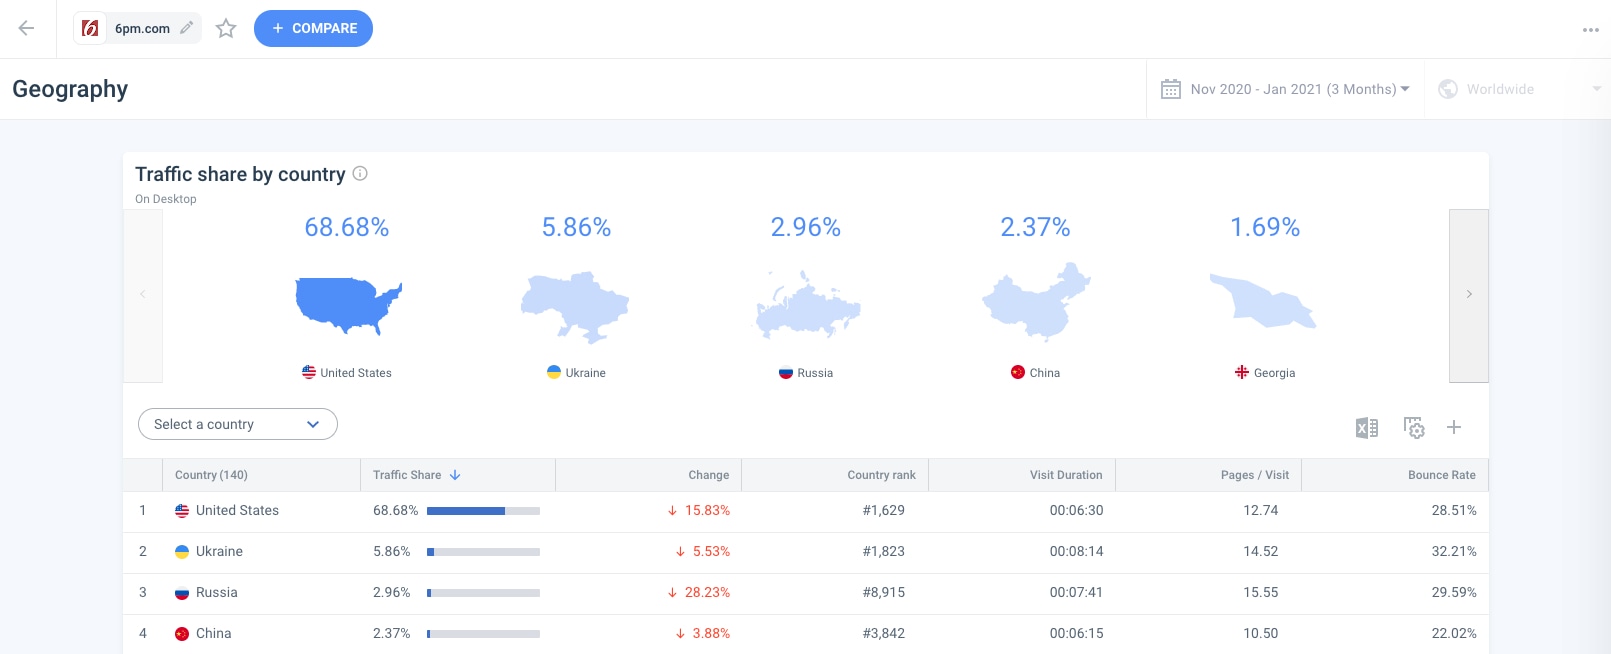
Task: Favorite 6pm.com with the star icon
Action: tap(226, 28)
